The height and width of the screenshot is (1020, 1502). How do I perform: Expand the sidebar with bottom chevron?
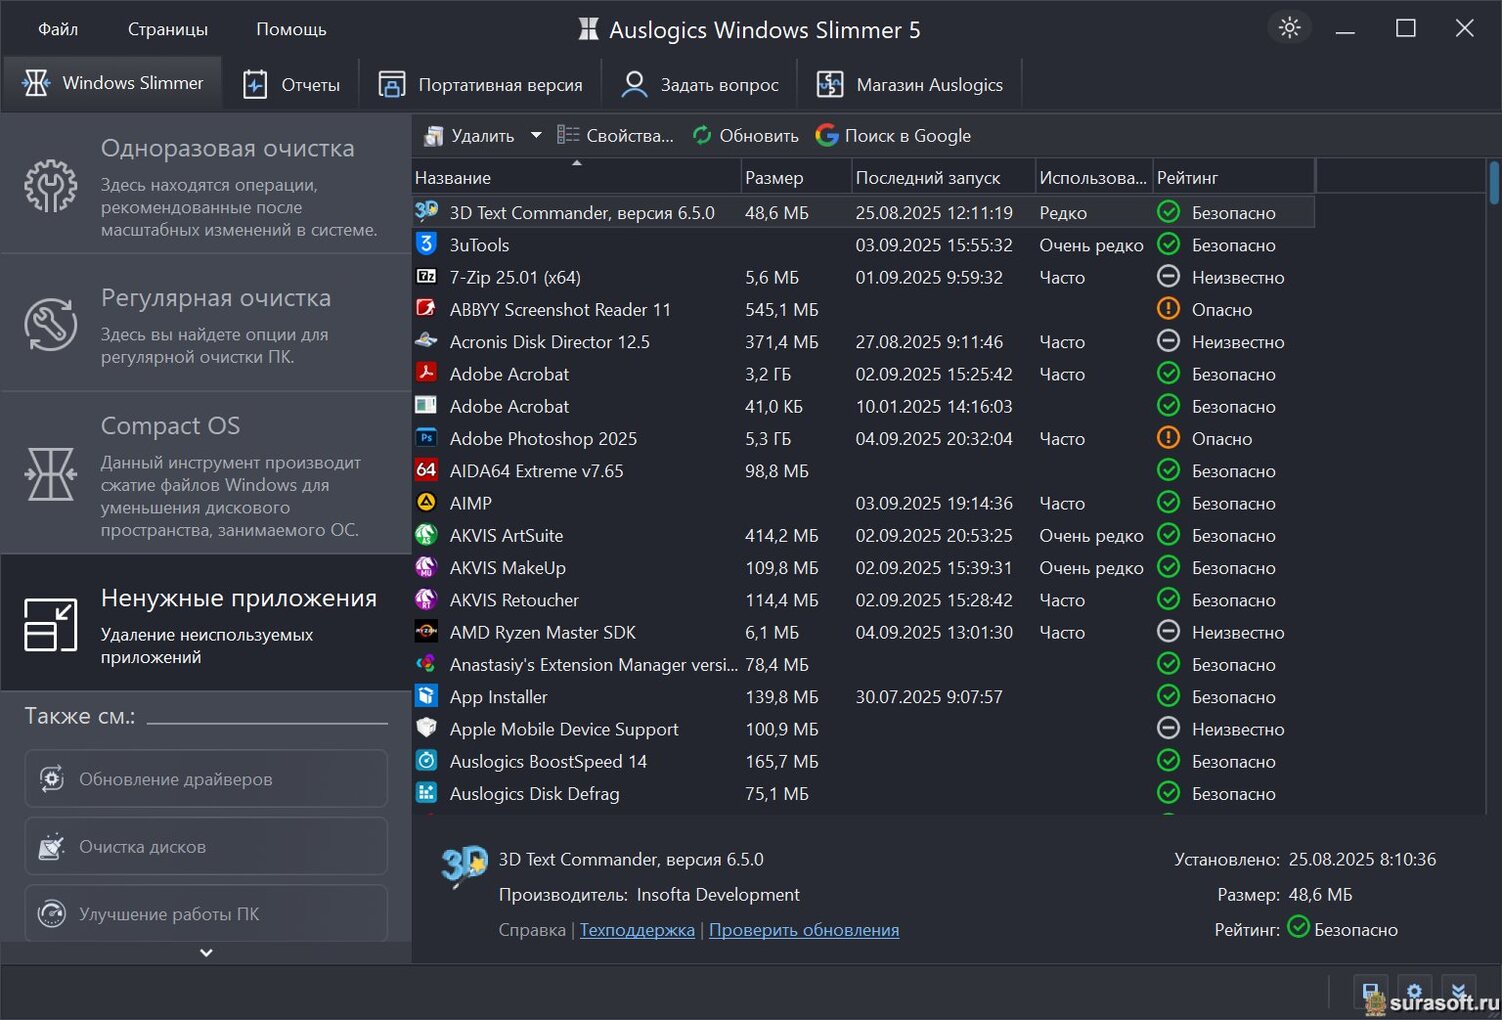[206, 953]
